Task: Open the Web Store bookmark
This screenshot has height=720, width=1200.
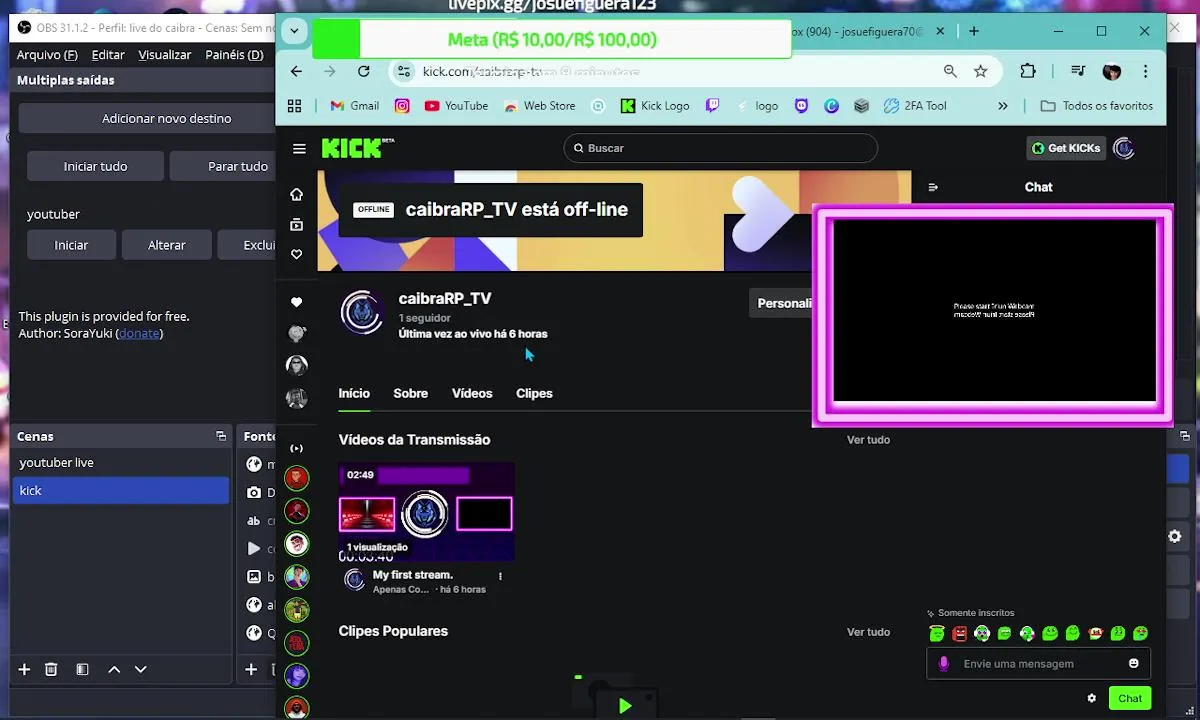Action: coord(540,106)
